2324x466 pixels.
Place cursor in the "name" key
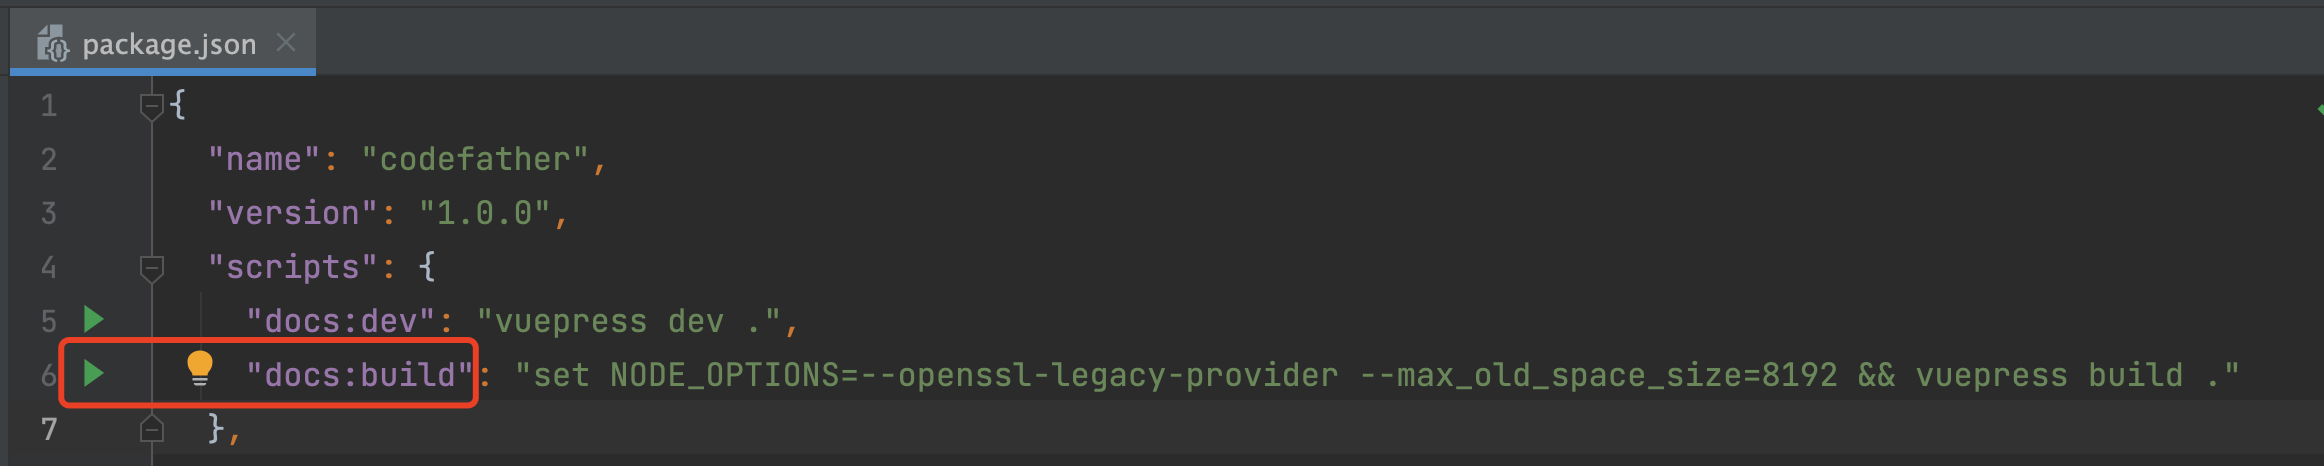tap(264, 159)
